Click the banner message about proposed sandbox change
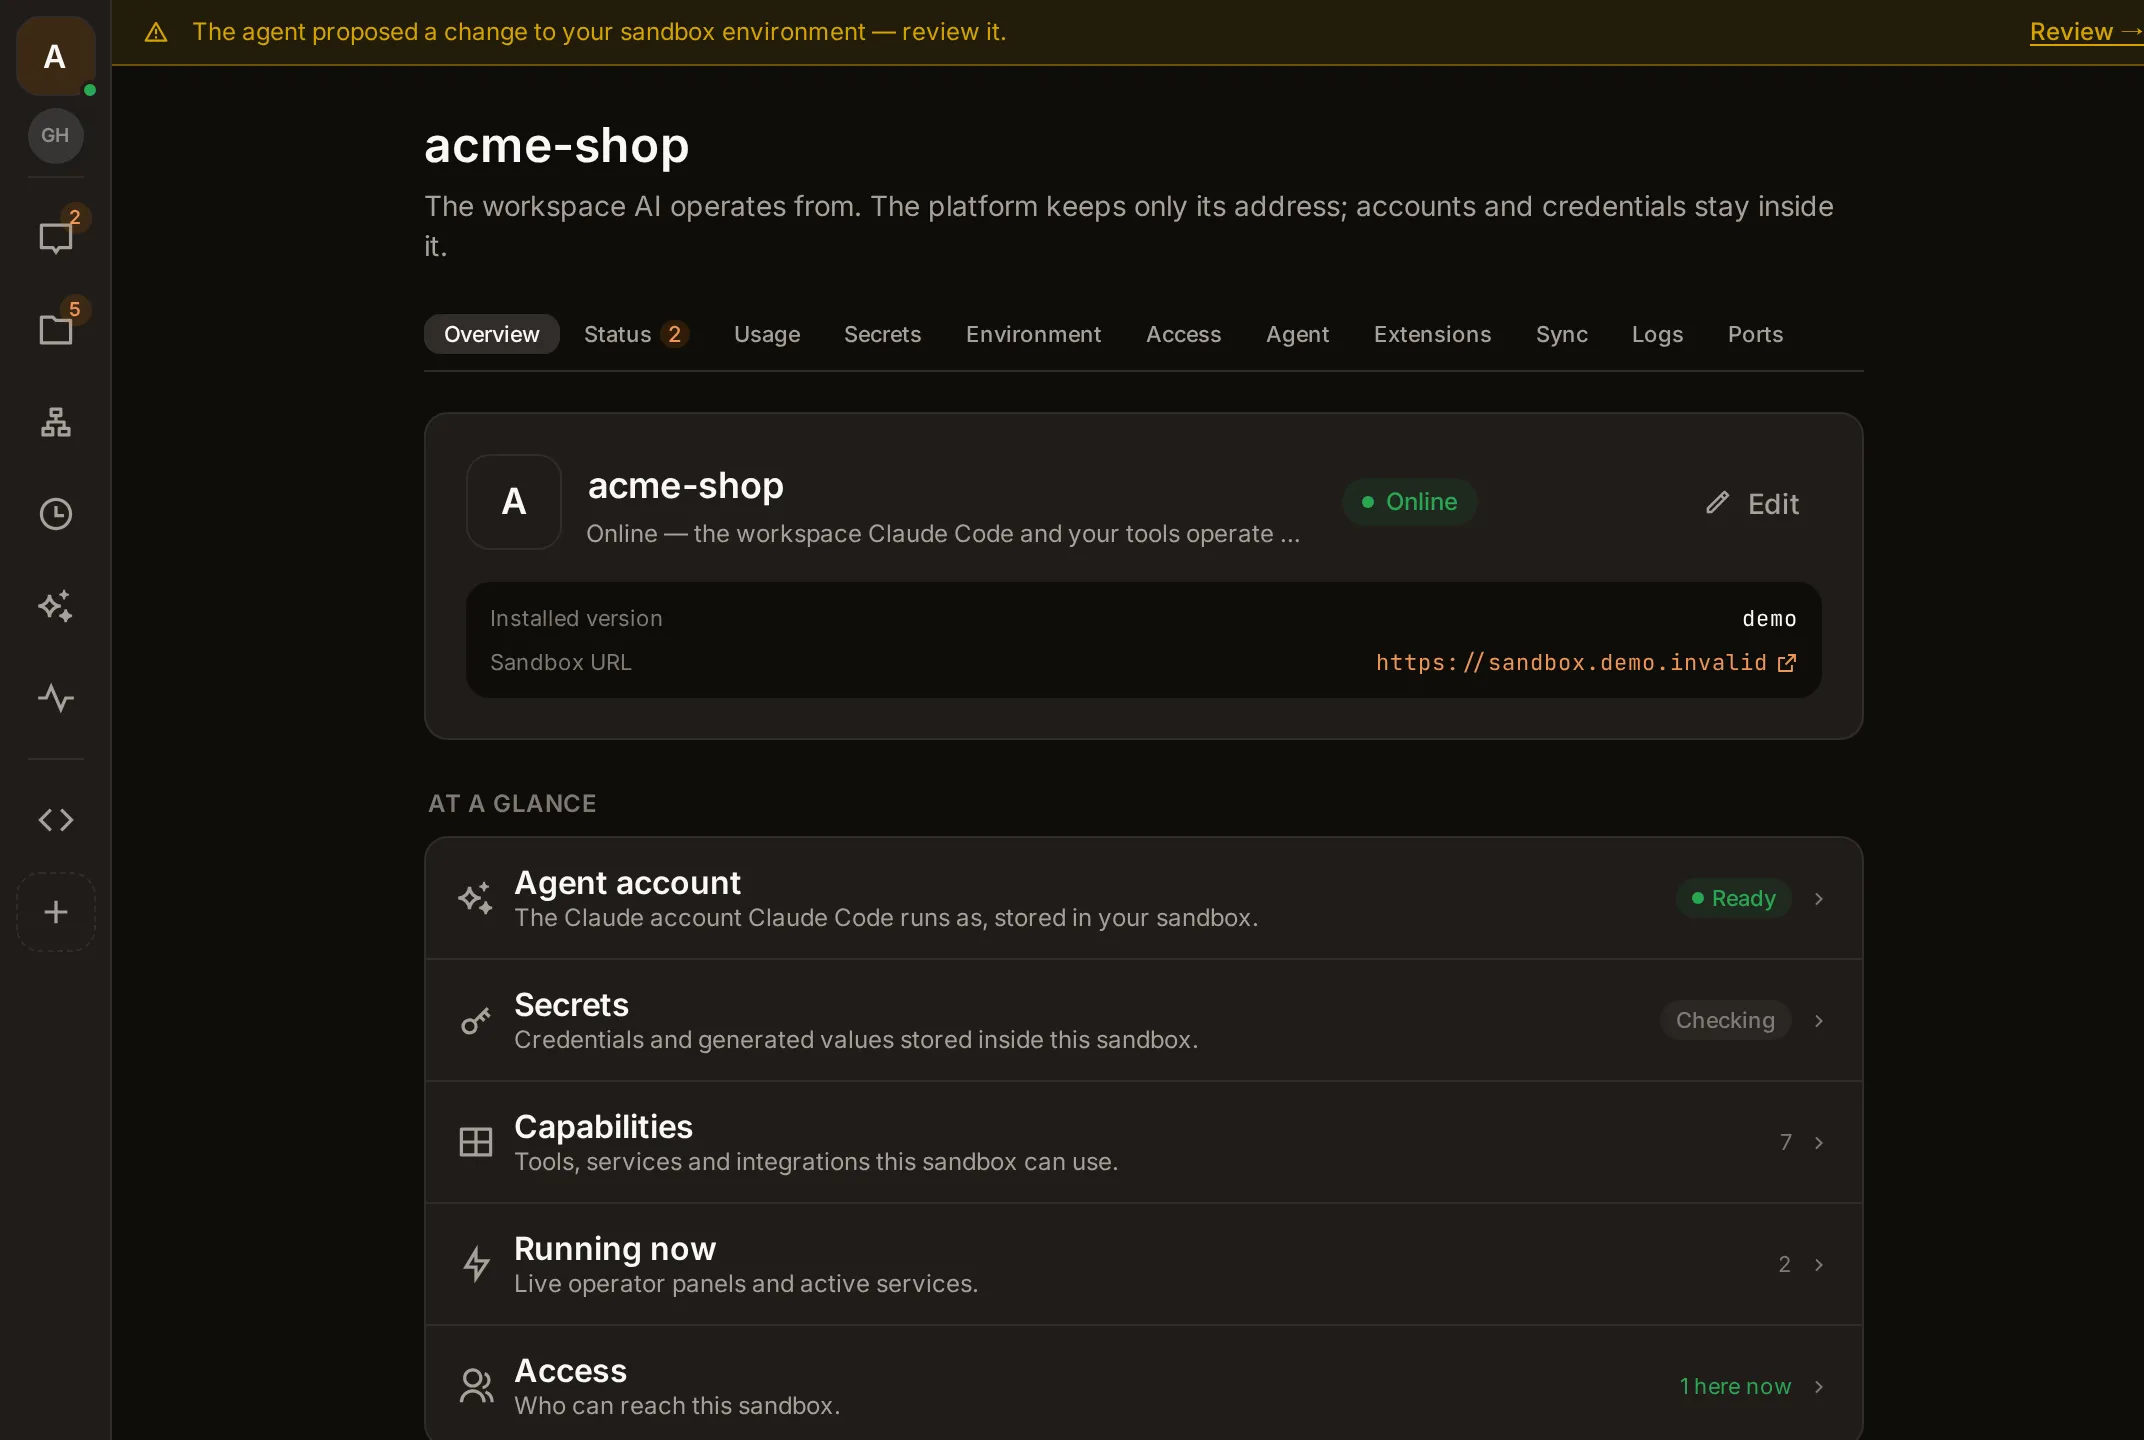2144x1440 pixels. tap(599, 32)
